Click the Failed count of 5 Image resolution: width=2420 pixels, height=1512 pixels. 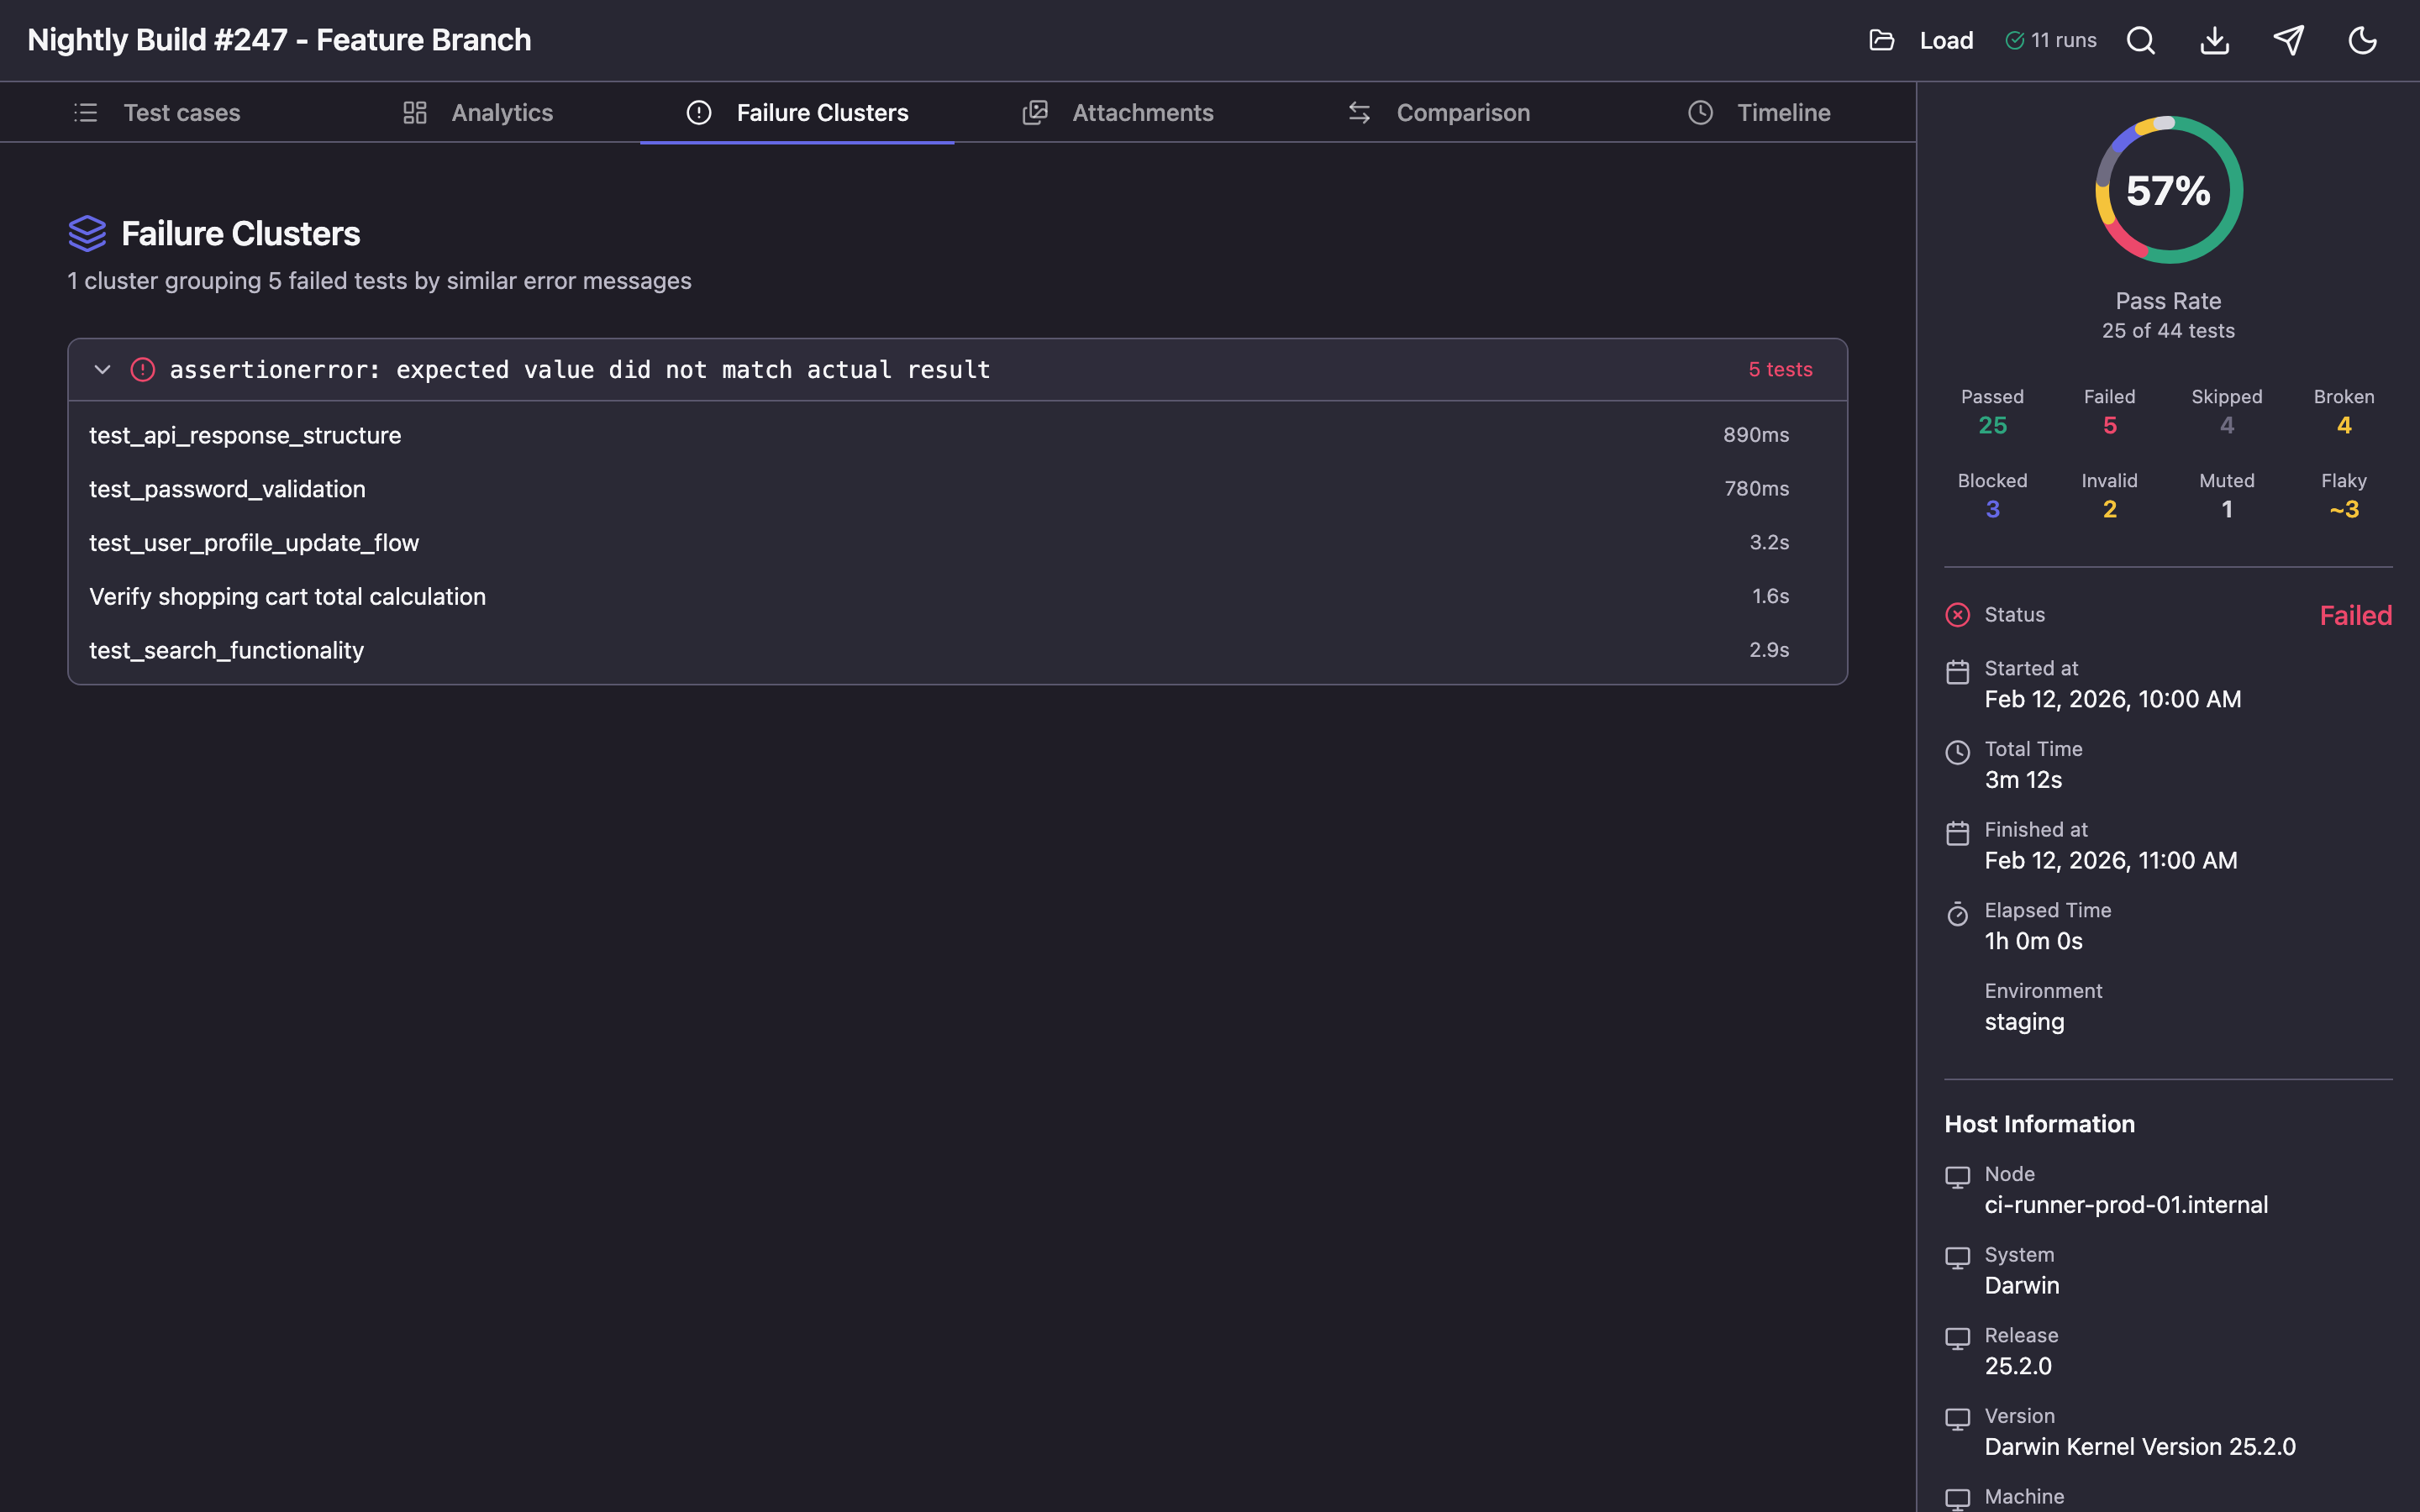[x=2109, y=425]
